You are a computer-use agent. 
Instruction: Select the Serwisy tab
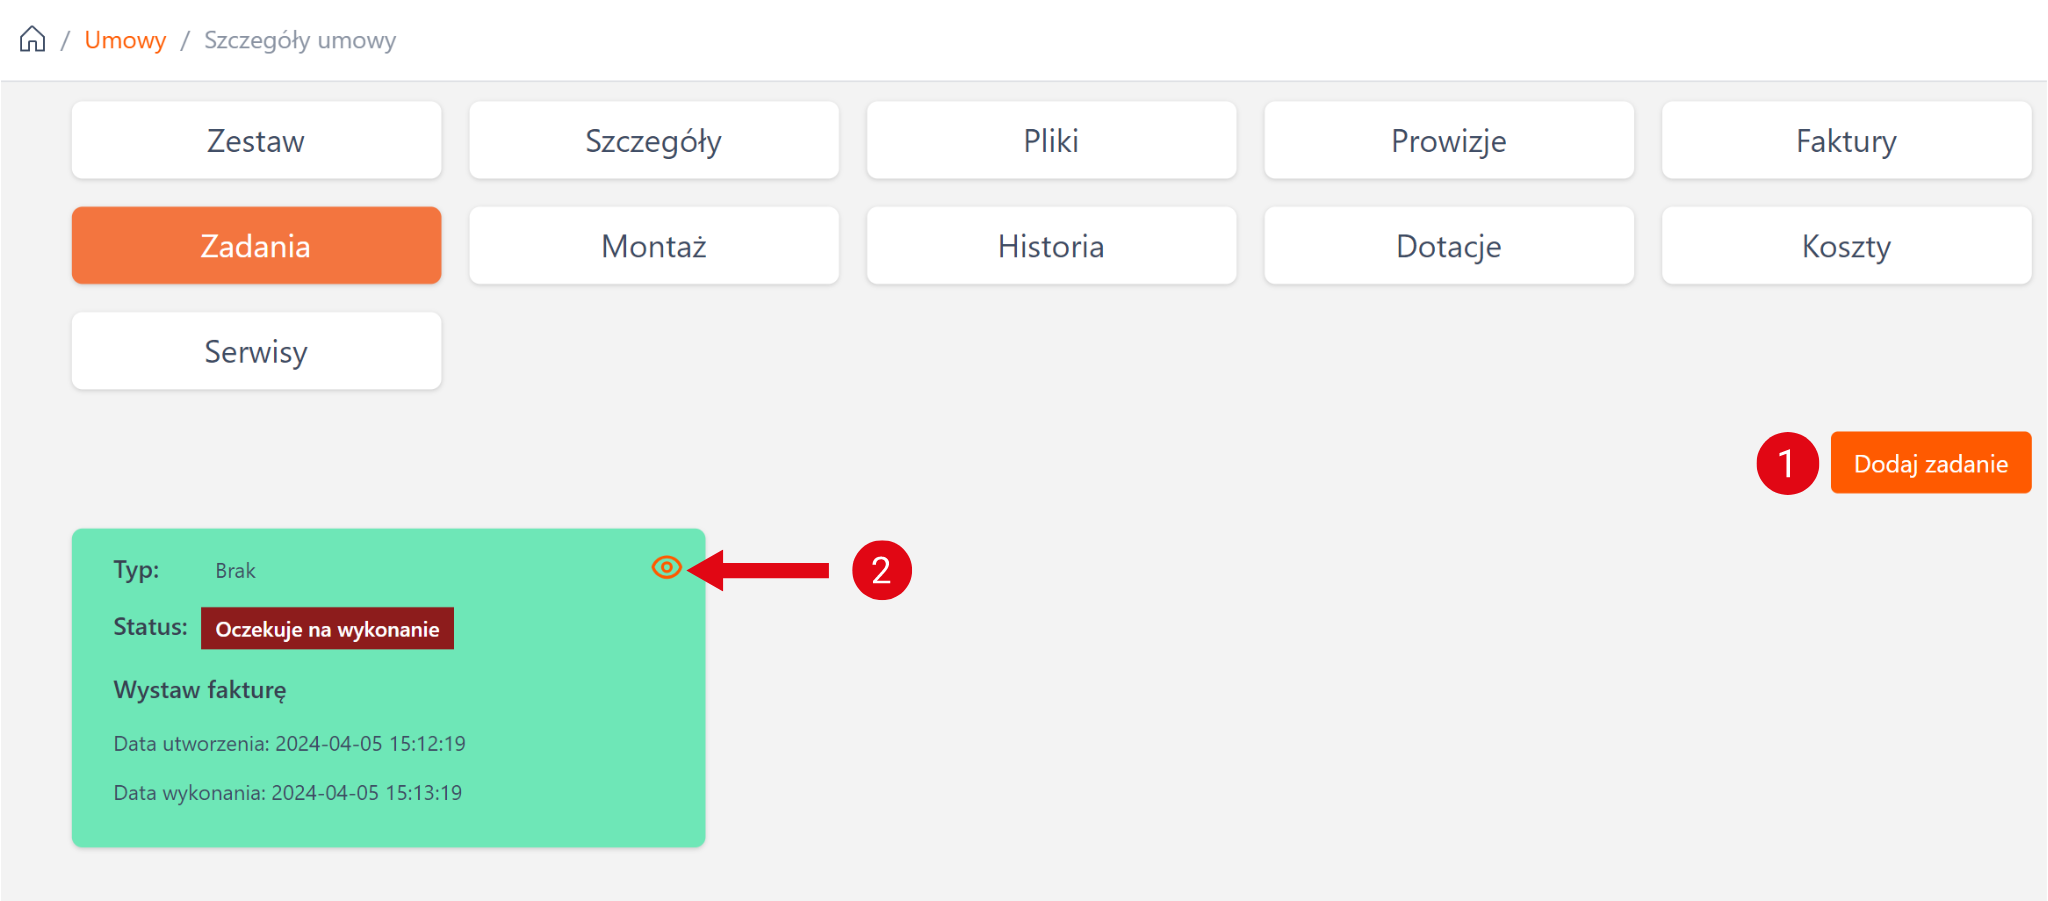pos(256,352)
